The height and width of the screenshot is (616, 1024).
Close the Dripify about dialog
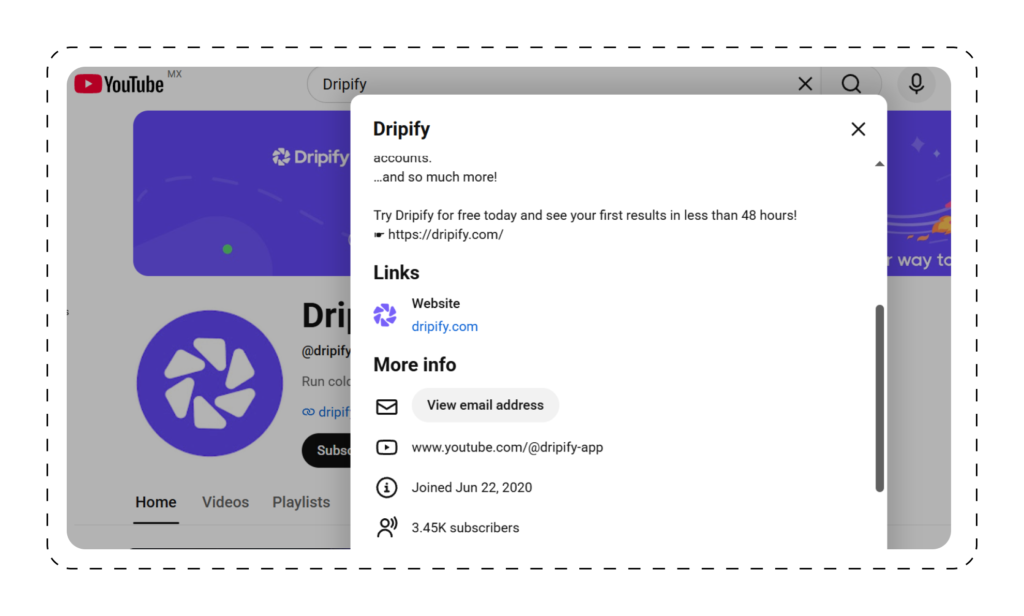point(858,129)
